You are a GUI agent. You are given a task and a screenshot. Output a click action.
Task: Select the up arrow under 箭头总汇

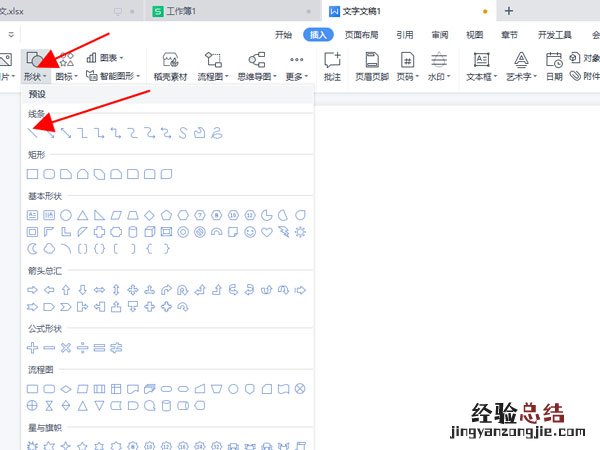pos(66,290)
